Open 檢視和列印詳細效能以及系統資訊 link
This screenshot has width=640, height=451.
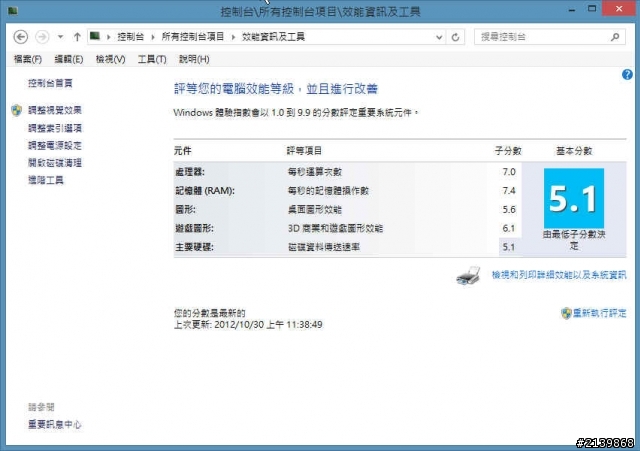click(x=559, y=275)
